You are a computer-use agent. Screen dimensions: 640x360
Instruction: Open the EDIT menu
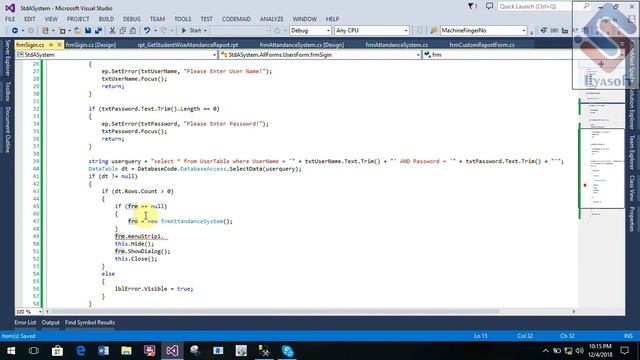click(x=29, y=19)
